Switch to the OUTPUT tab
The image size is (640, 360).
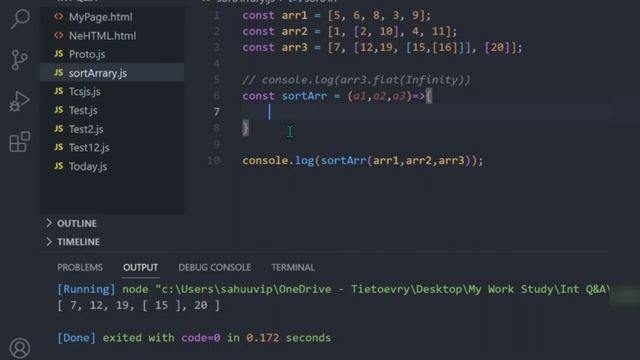click(140, 267)
